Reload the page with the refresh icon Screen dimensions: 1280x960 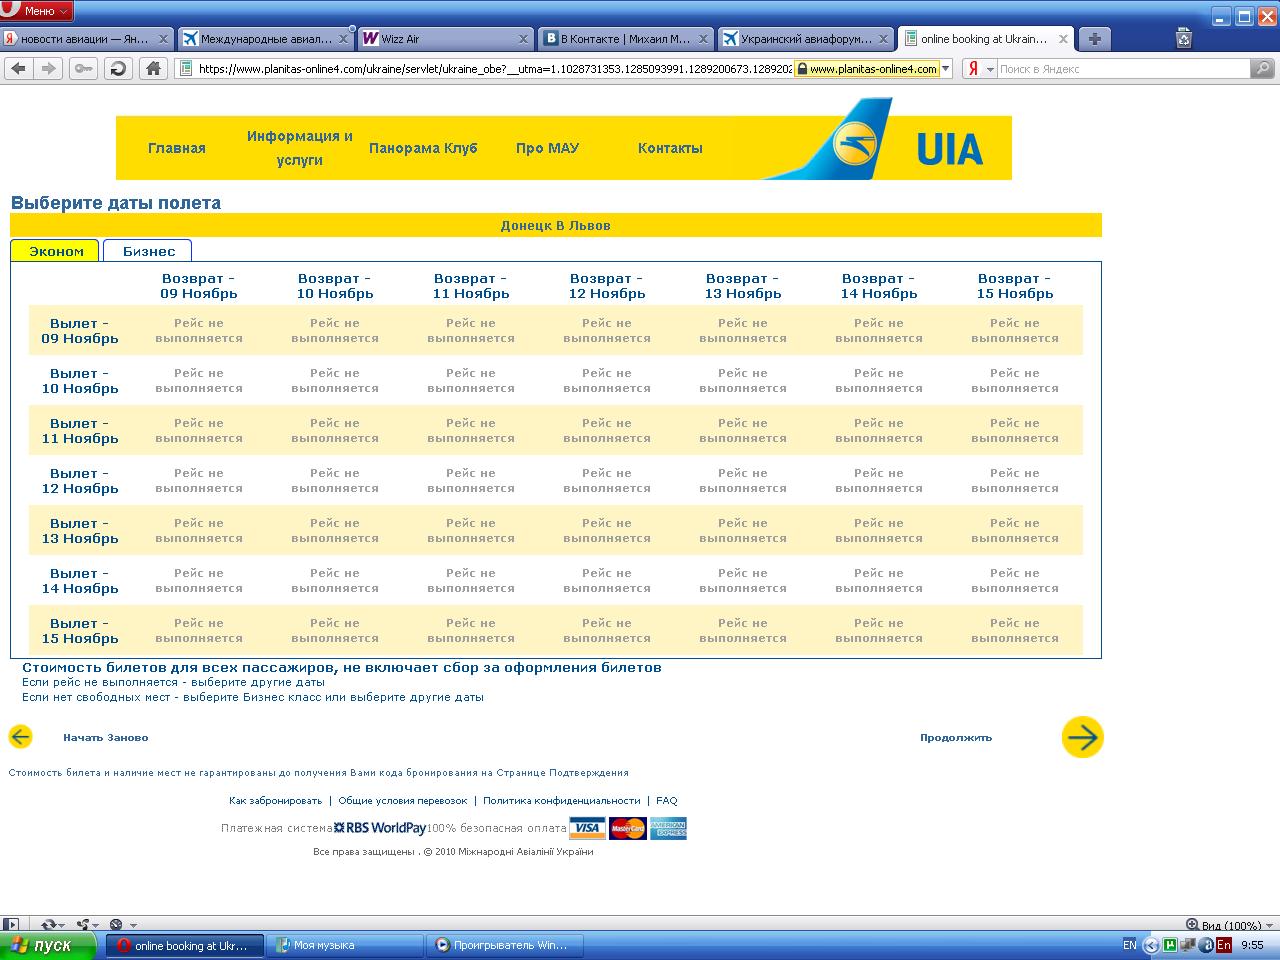point(118,69)
